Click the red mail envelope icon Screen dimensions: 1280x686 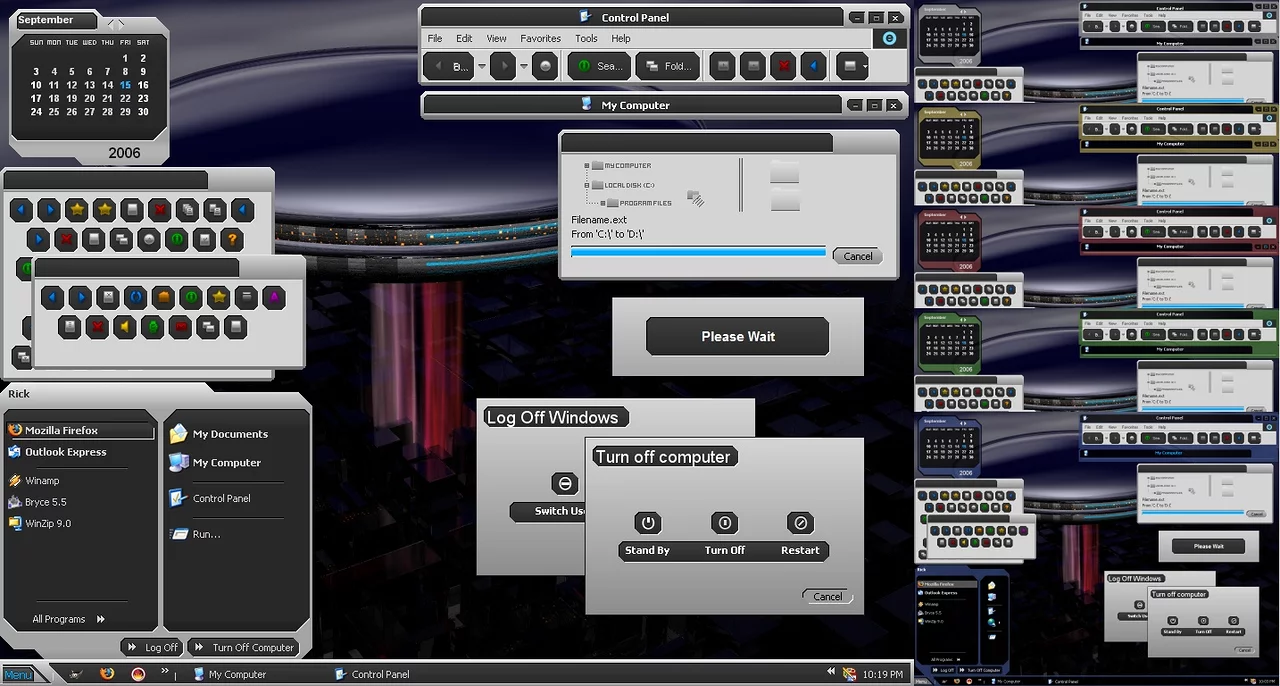coord(181,327)
